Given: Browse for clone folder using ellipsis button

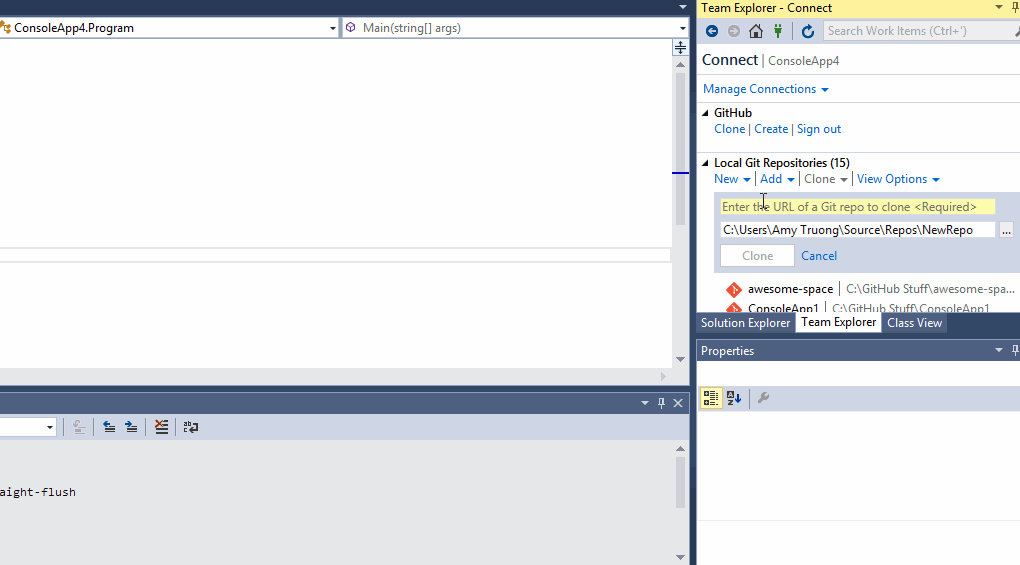Looking at the screenshot, I should pyautogui.click(x=1006, y=230).
